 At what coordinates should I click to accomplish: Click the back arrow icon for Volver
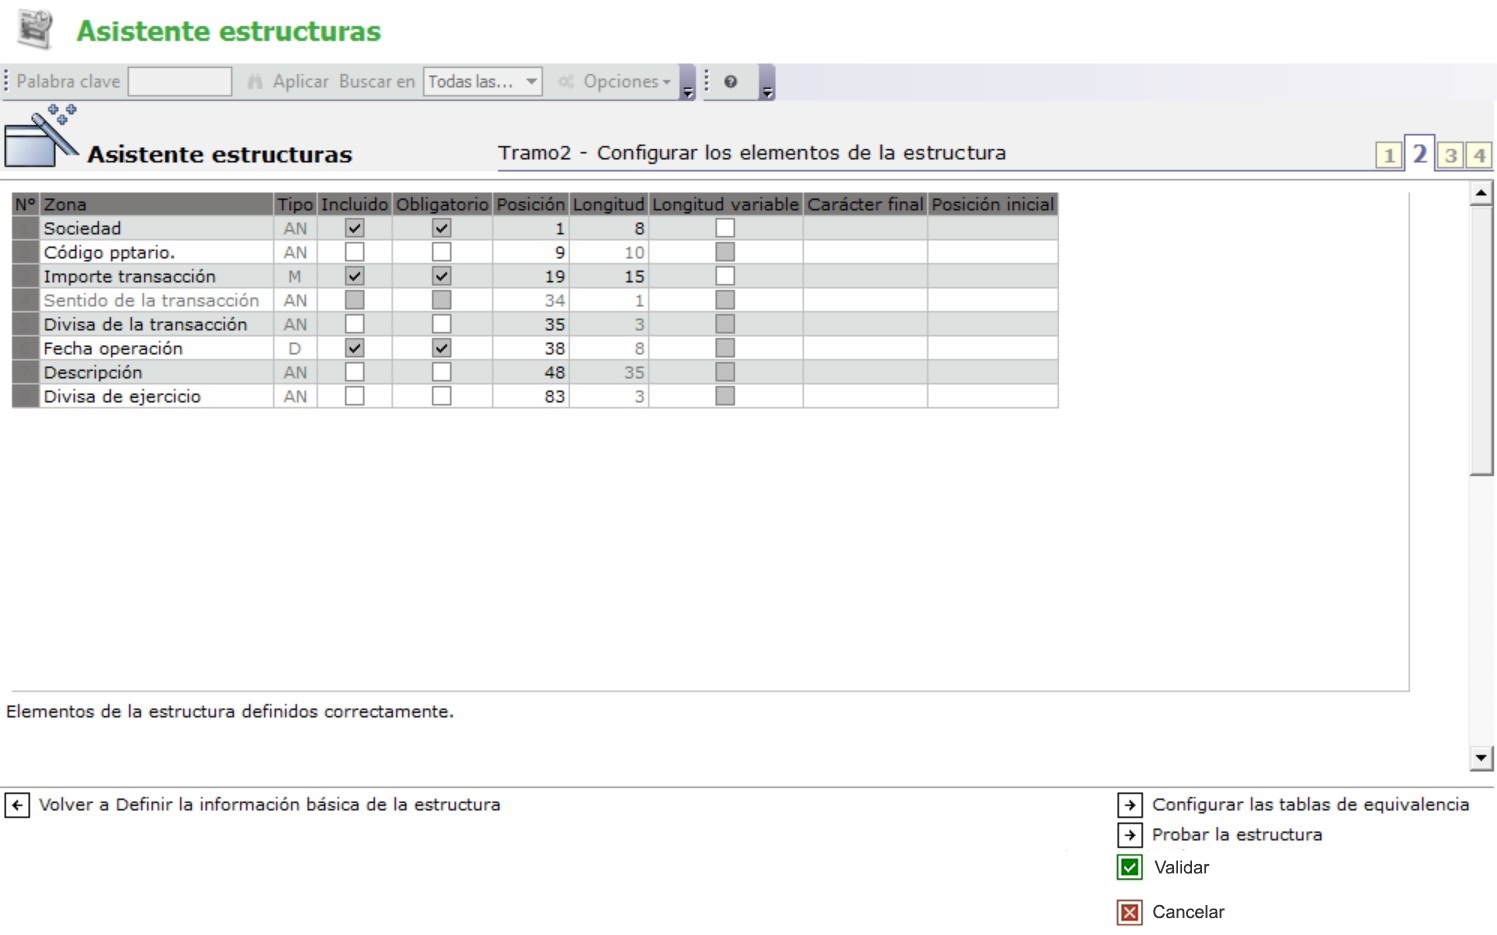point(17,805)
